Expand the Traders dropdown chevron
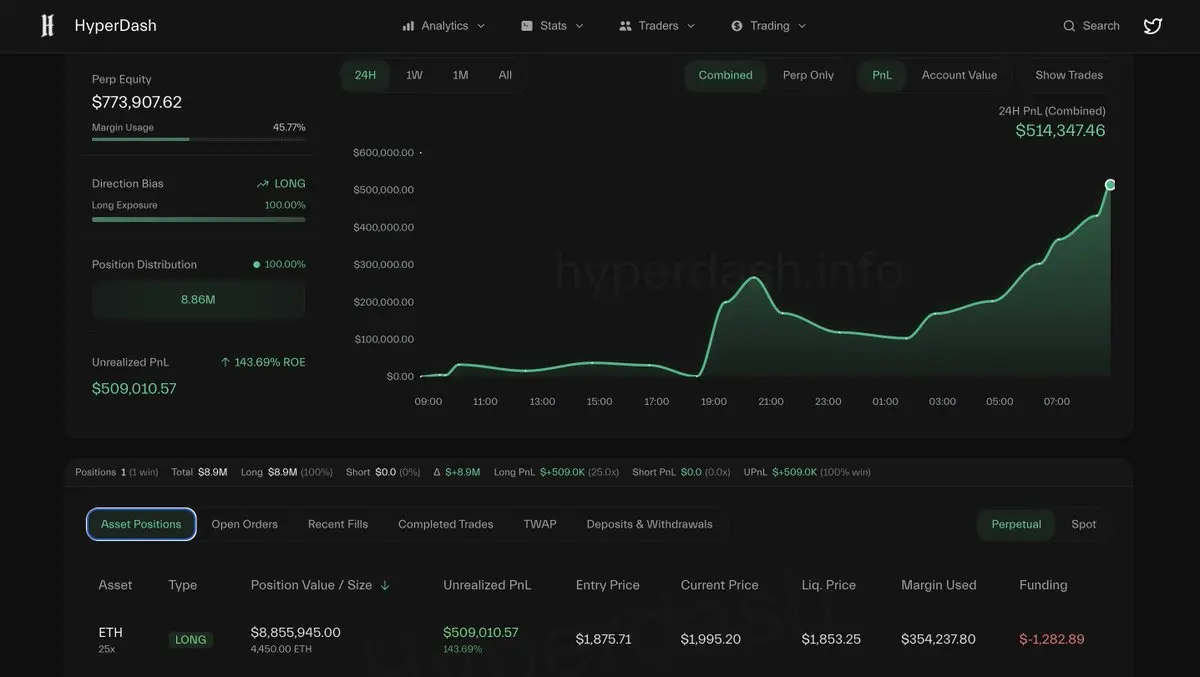The image size is (1200, 677). pos(691,26)
